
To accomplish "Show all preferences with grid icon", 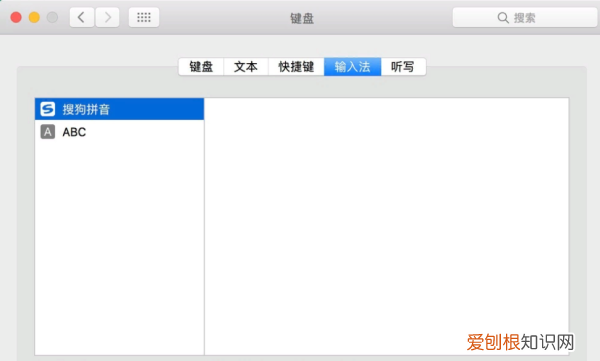I will 144,17.
